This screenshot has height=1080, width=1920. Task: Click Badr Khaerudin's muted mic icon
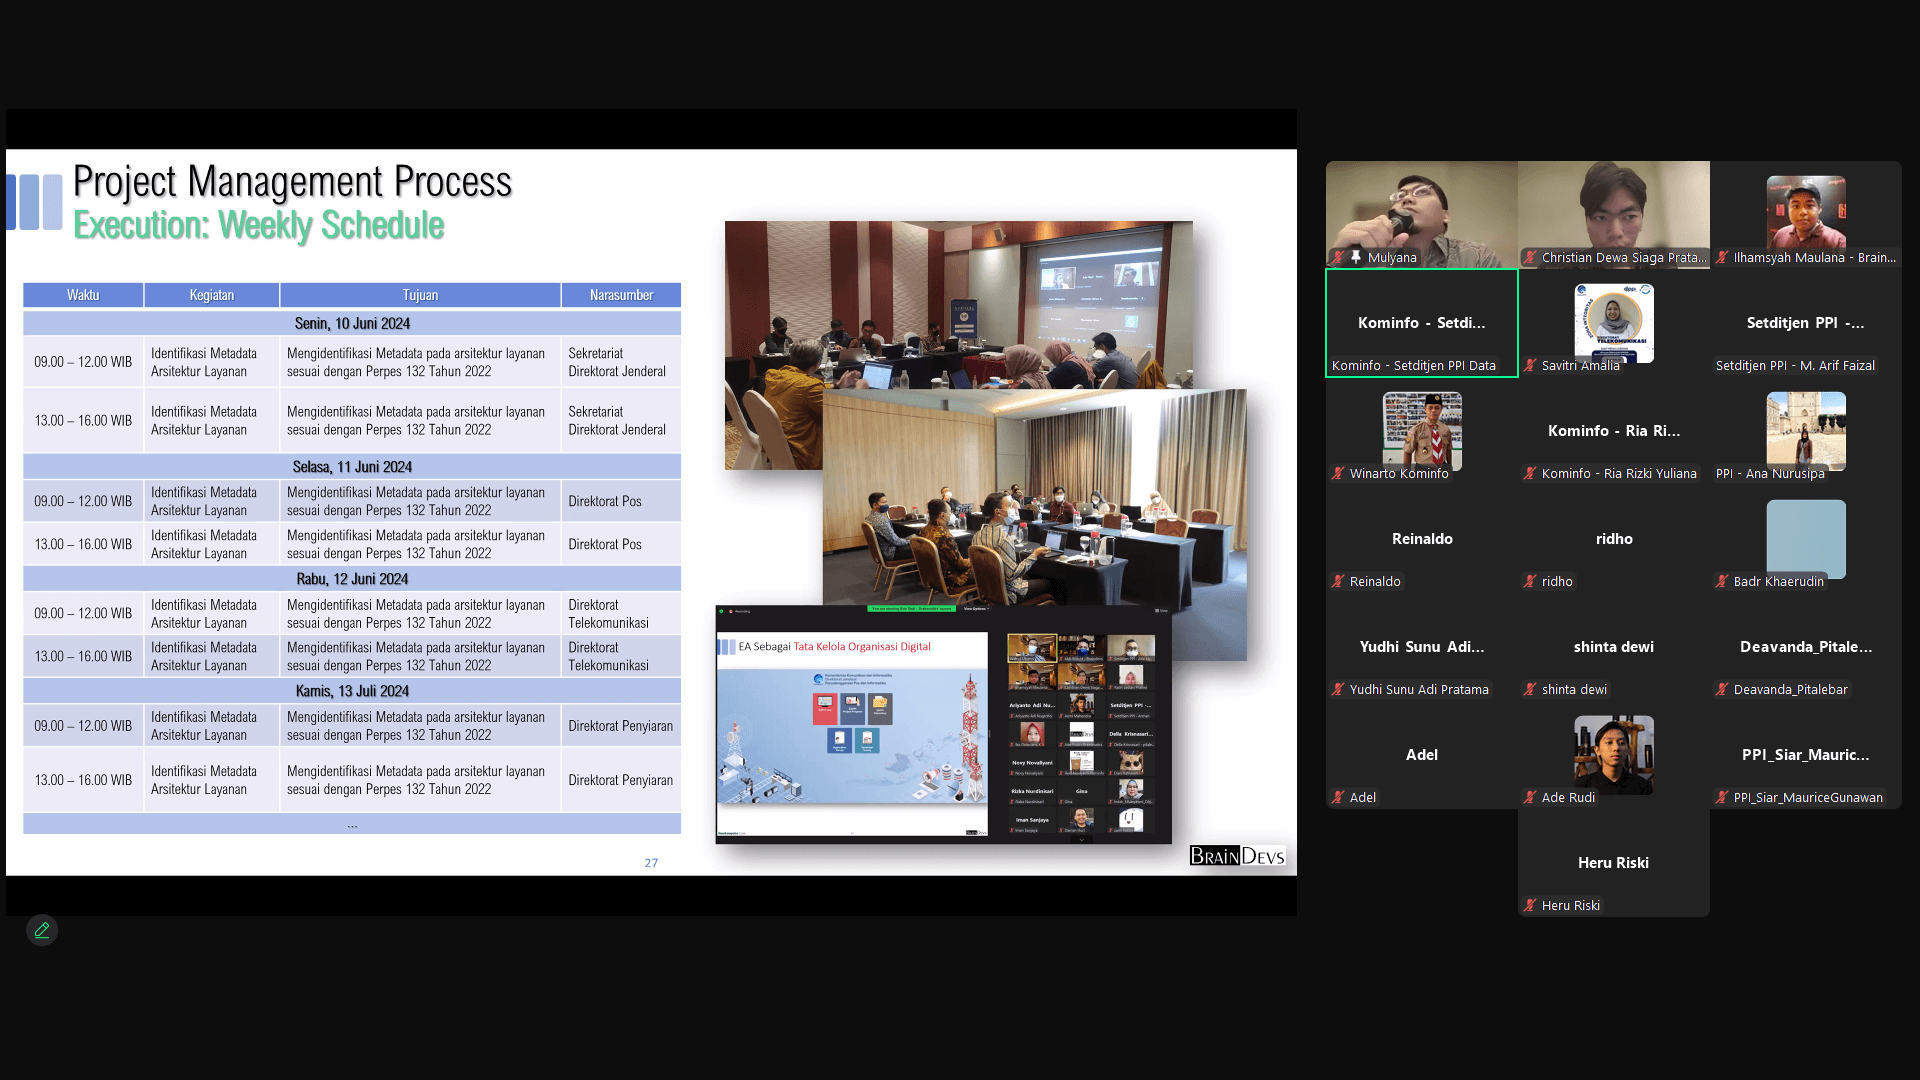(x=1722, y=581)
